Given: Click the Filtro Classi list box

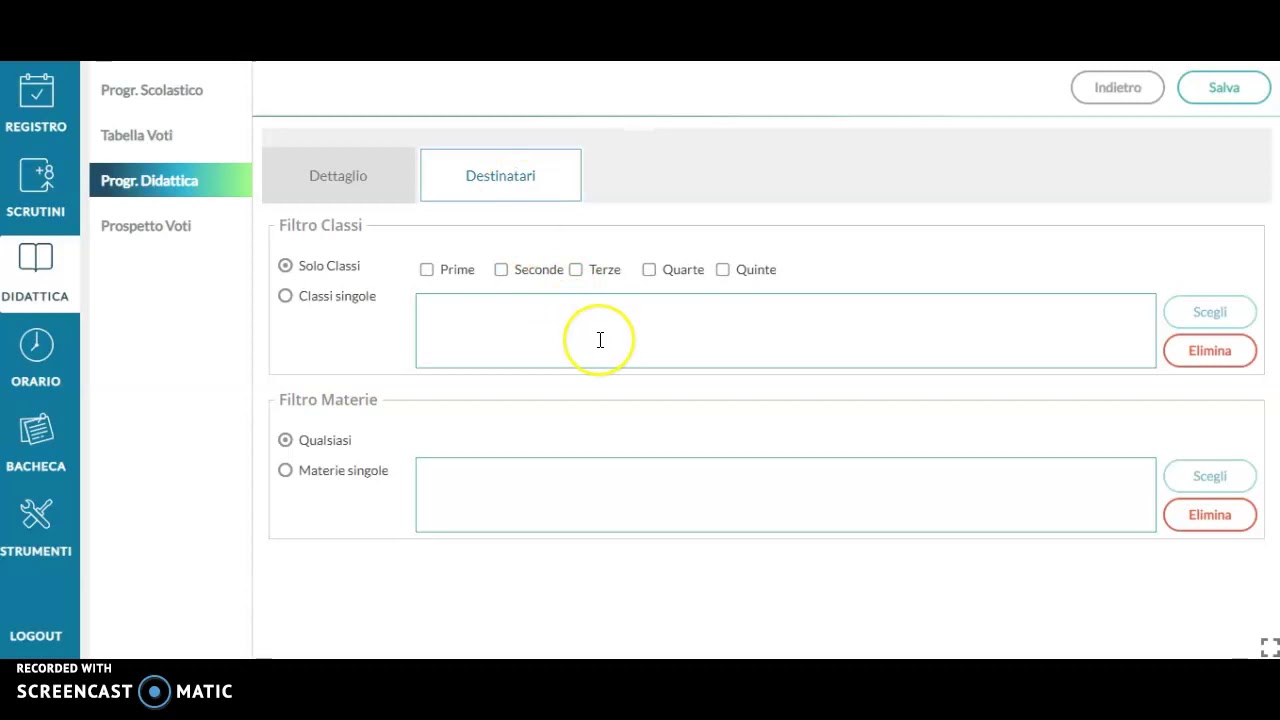Looking at the screenshot, I should coord(786,331).
